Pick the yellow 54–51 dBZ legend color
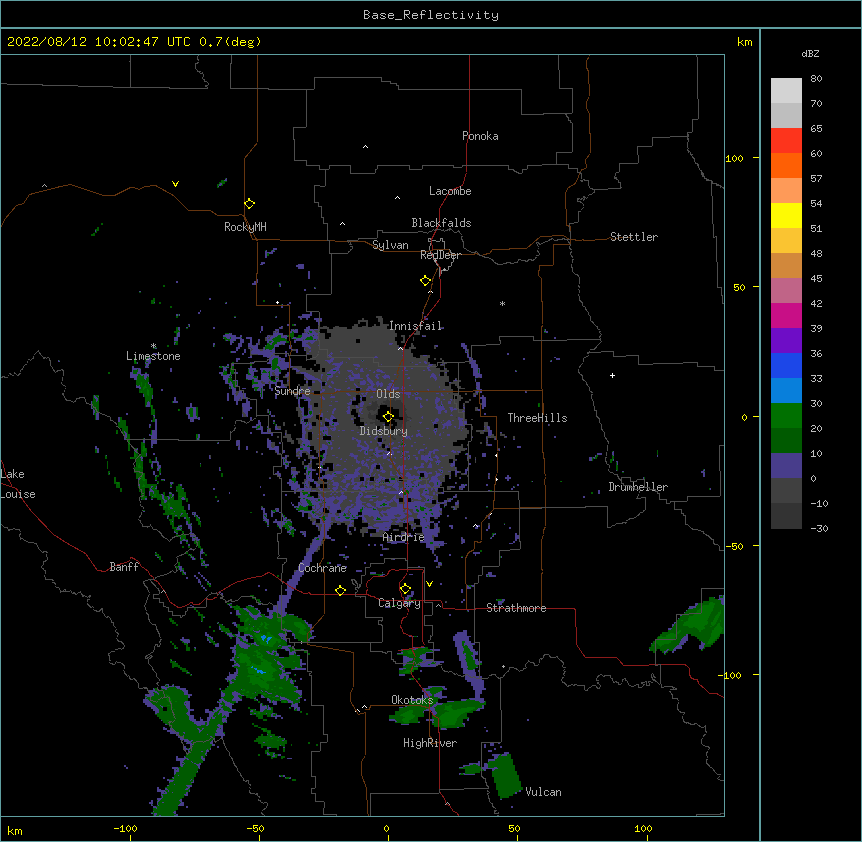862x842 pixels. [786, 215]
